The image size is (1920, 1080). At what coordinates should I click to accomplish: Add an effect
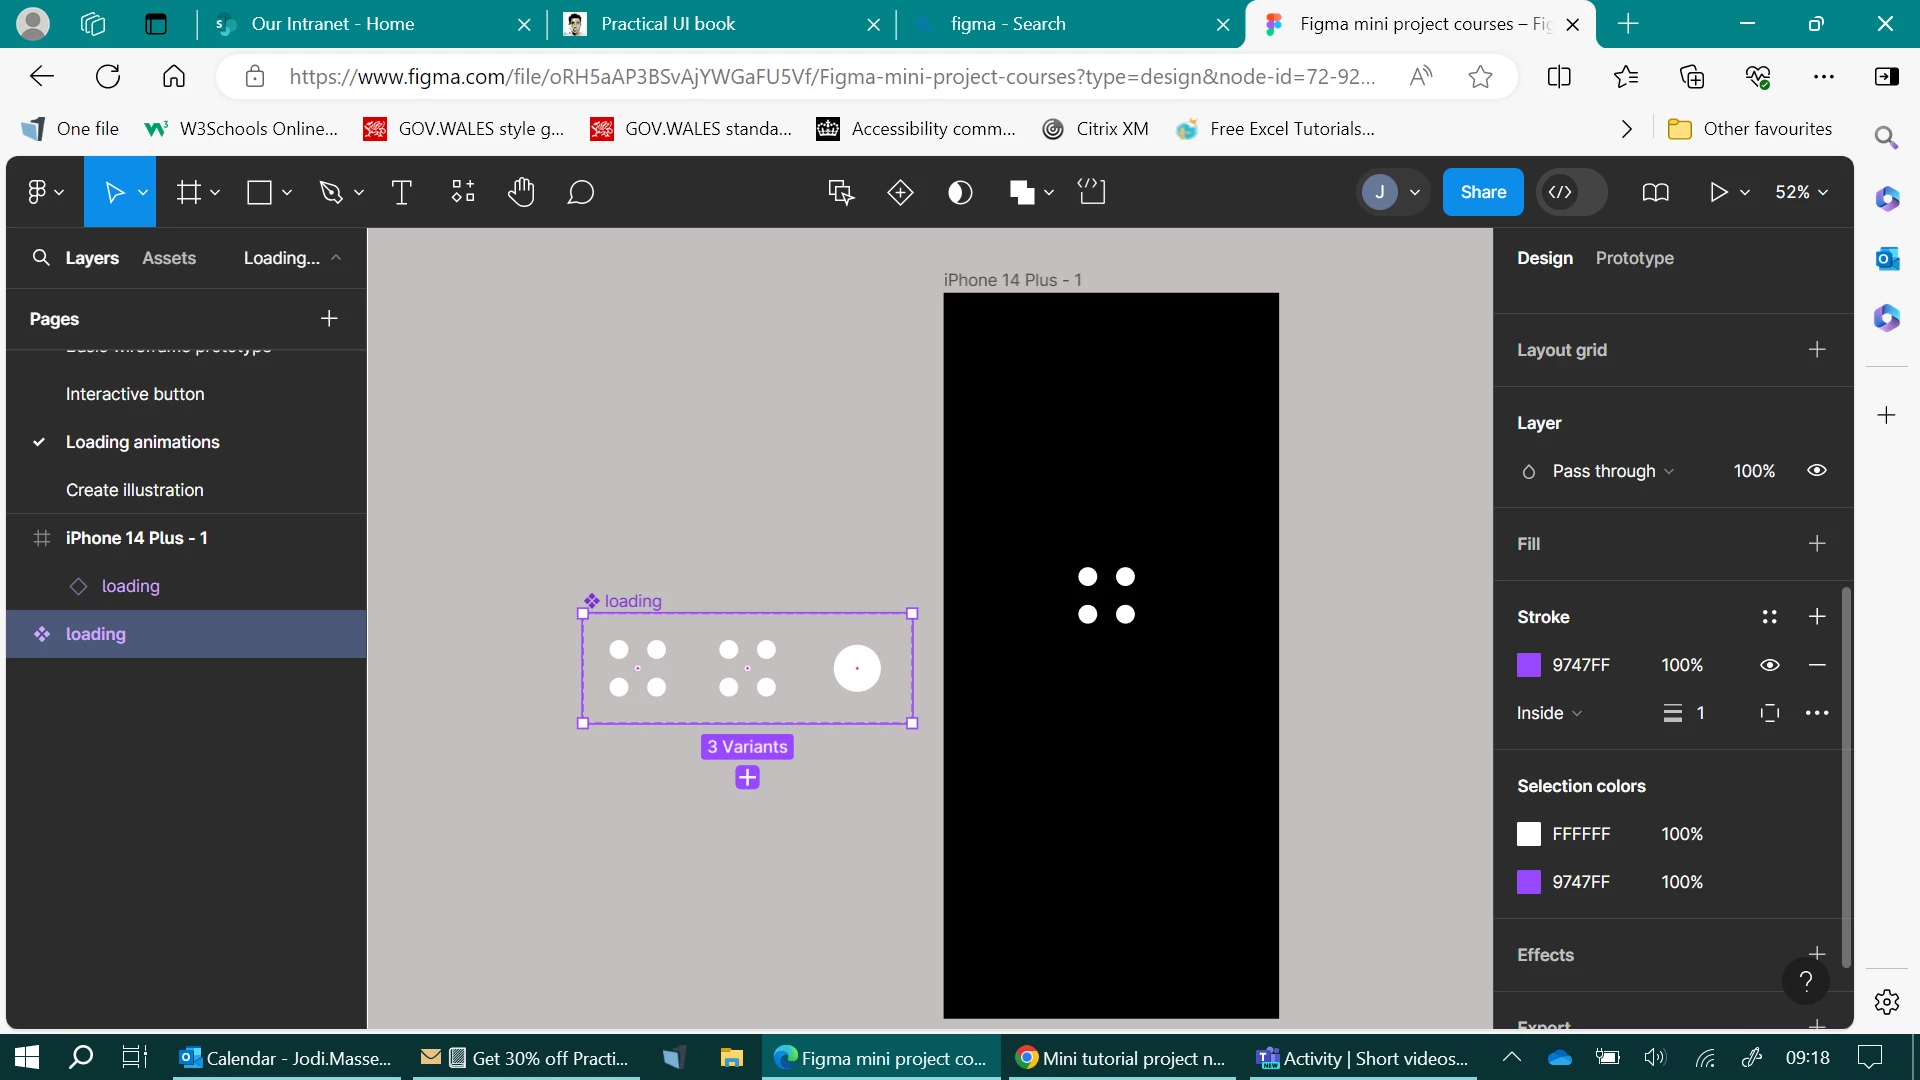coord(1817,953)
